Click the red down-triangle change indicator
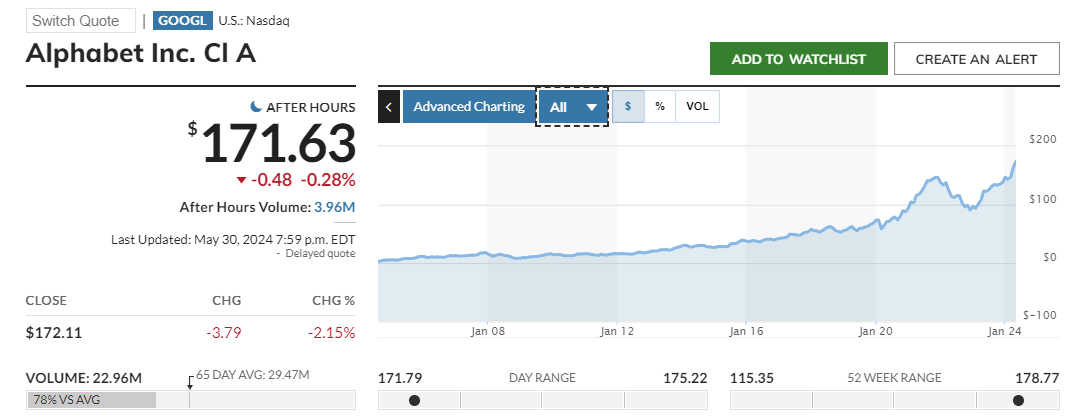Viewport: 1080px width, 417px height. (x=241, y=180)
